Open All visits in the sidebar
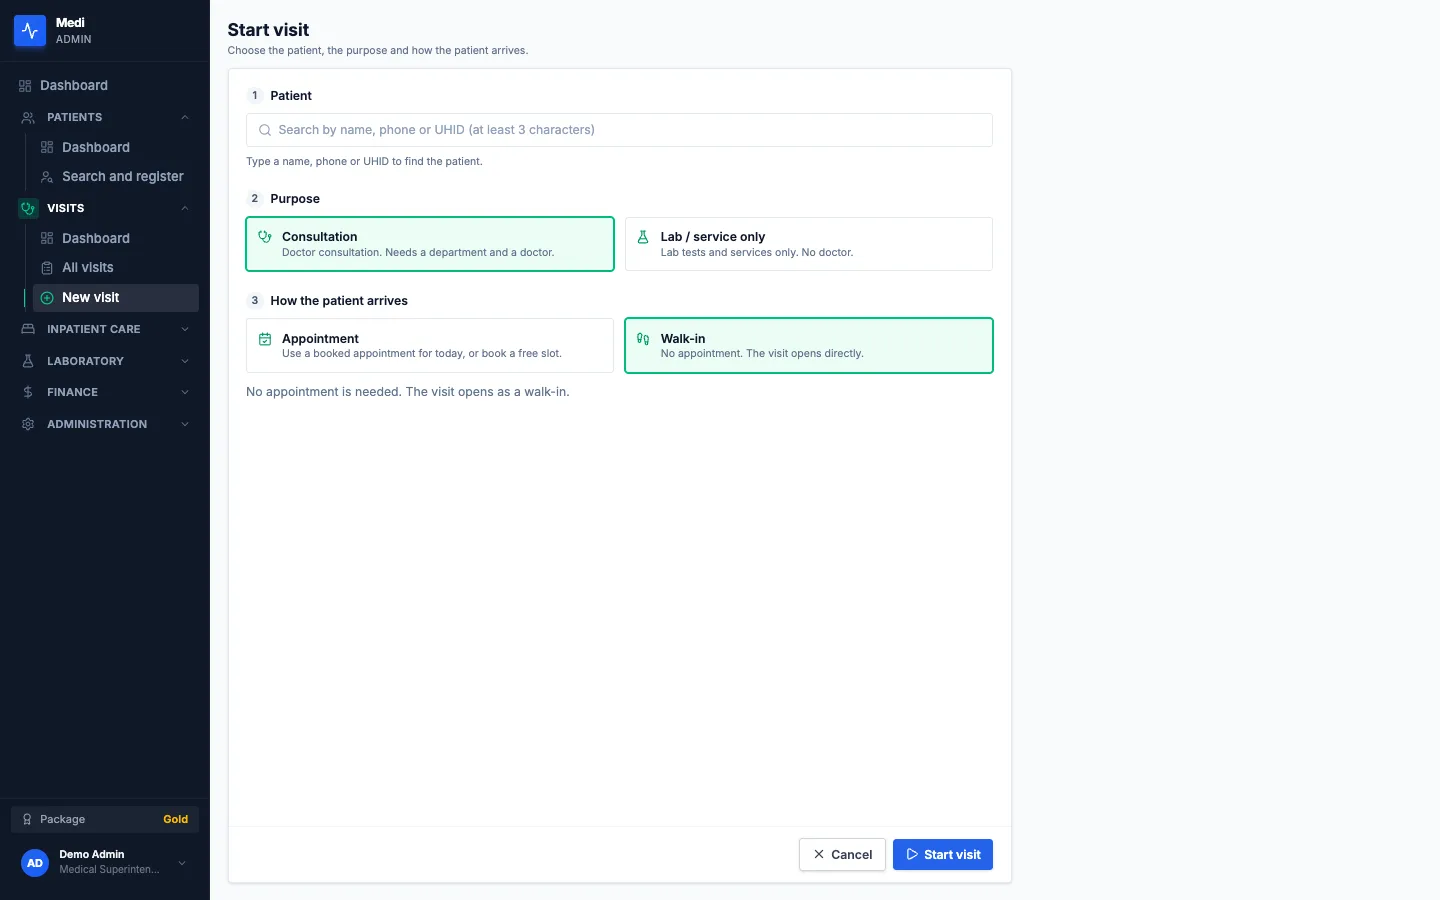Image resolution: width=1440 pixels, height=900 pixels. 116,268
